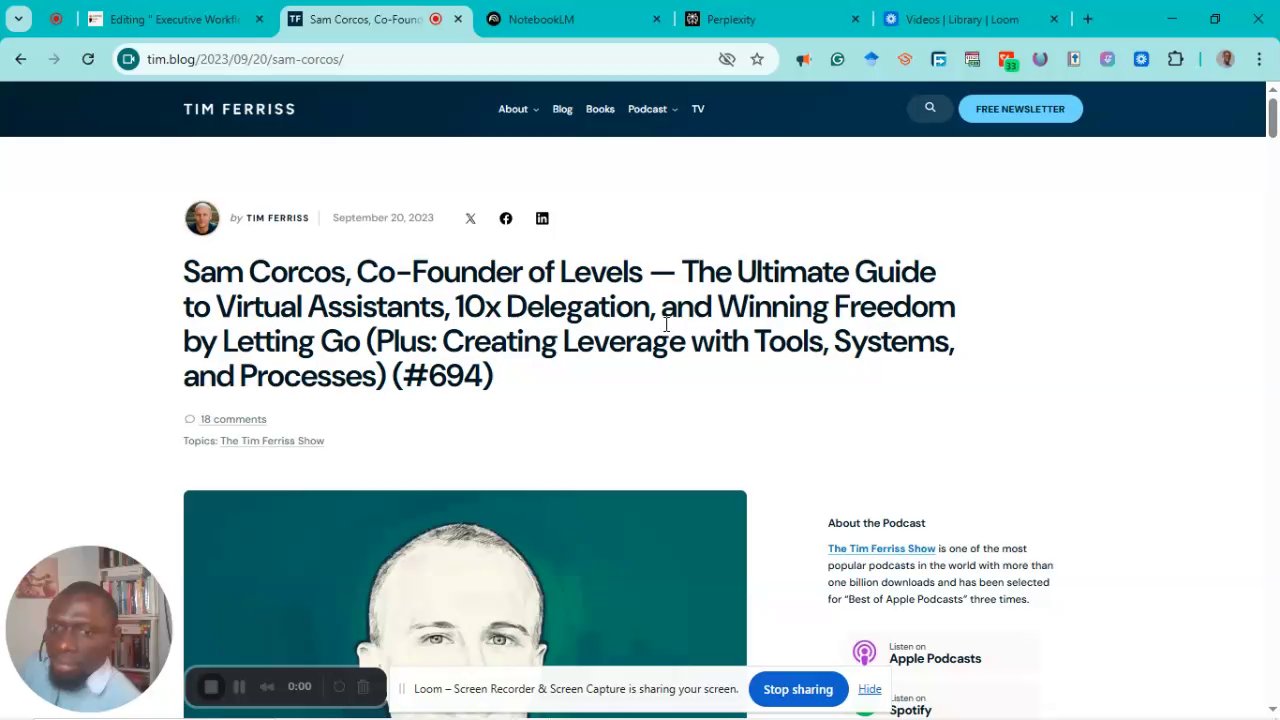Hide the Loom sharing notification
The height and width of the screenshot is (720, 1280).
[870, 689]
